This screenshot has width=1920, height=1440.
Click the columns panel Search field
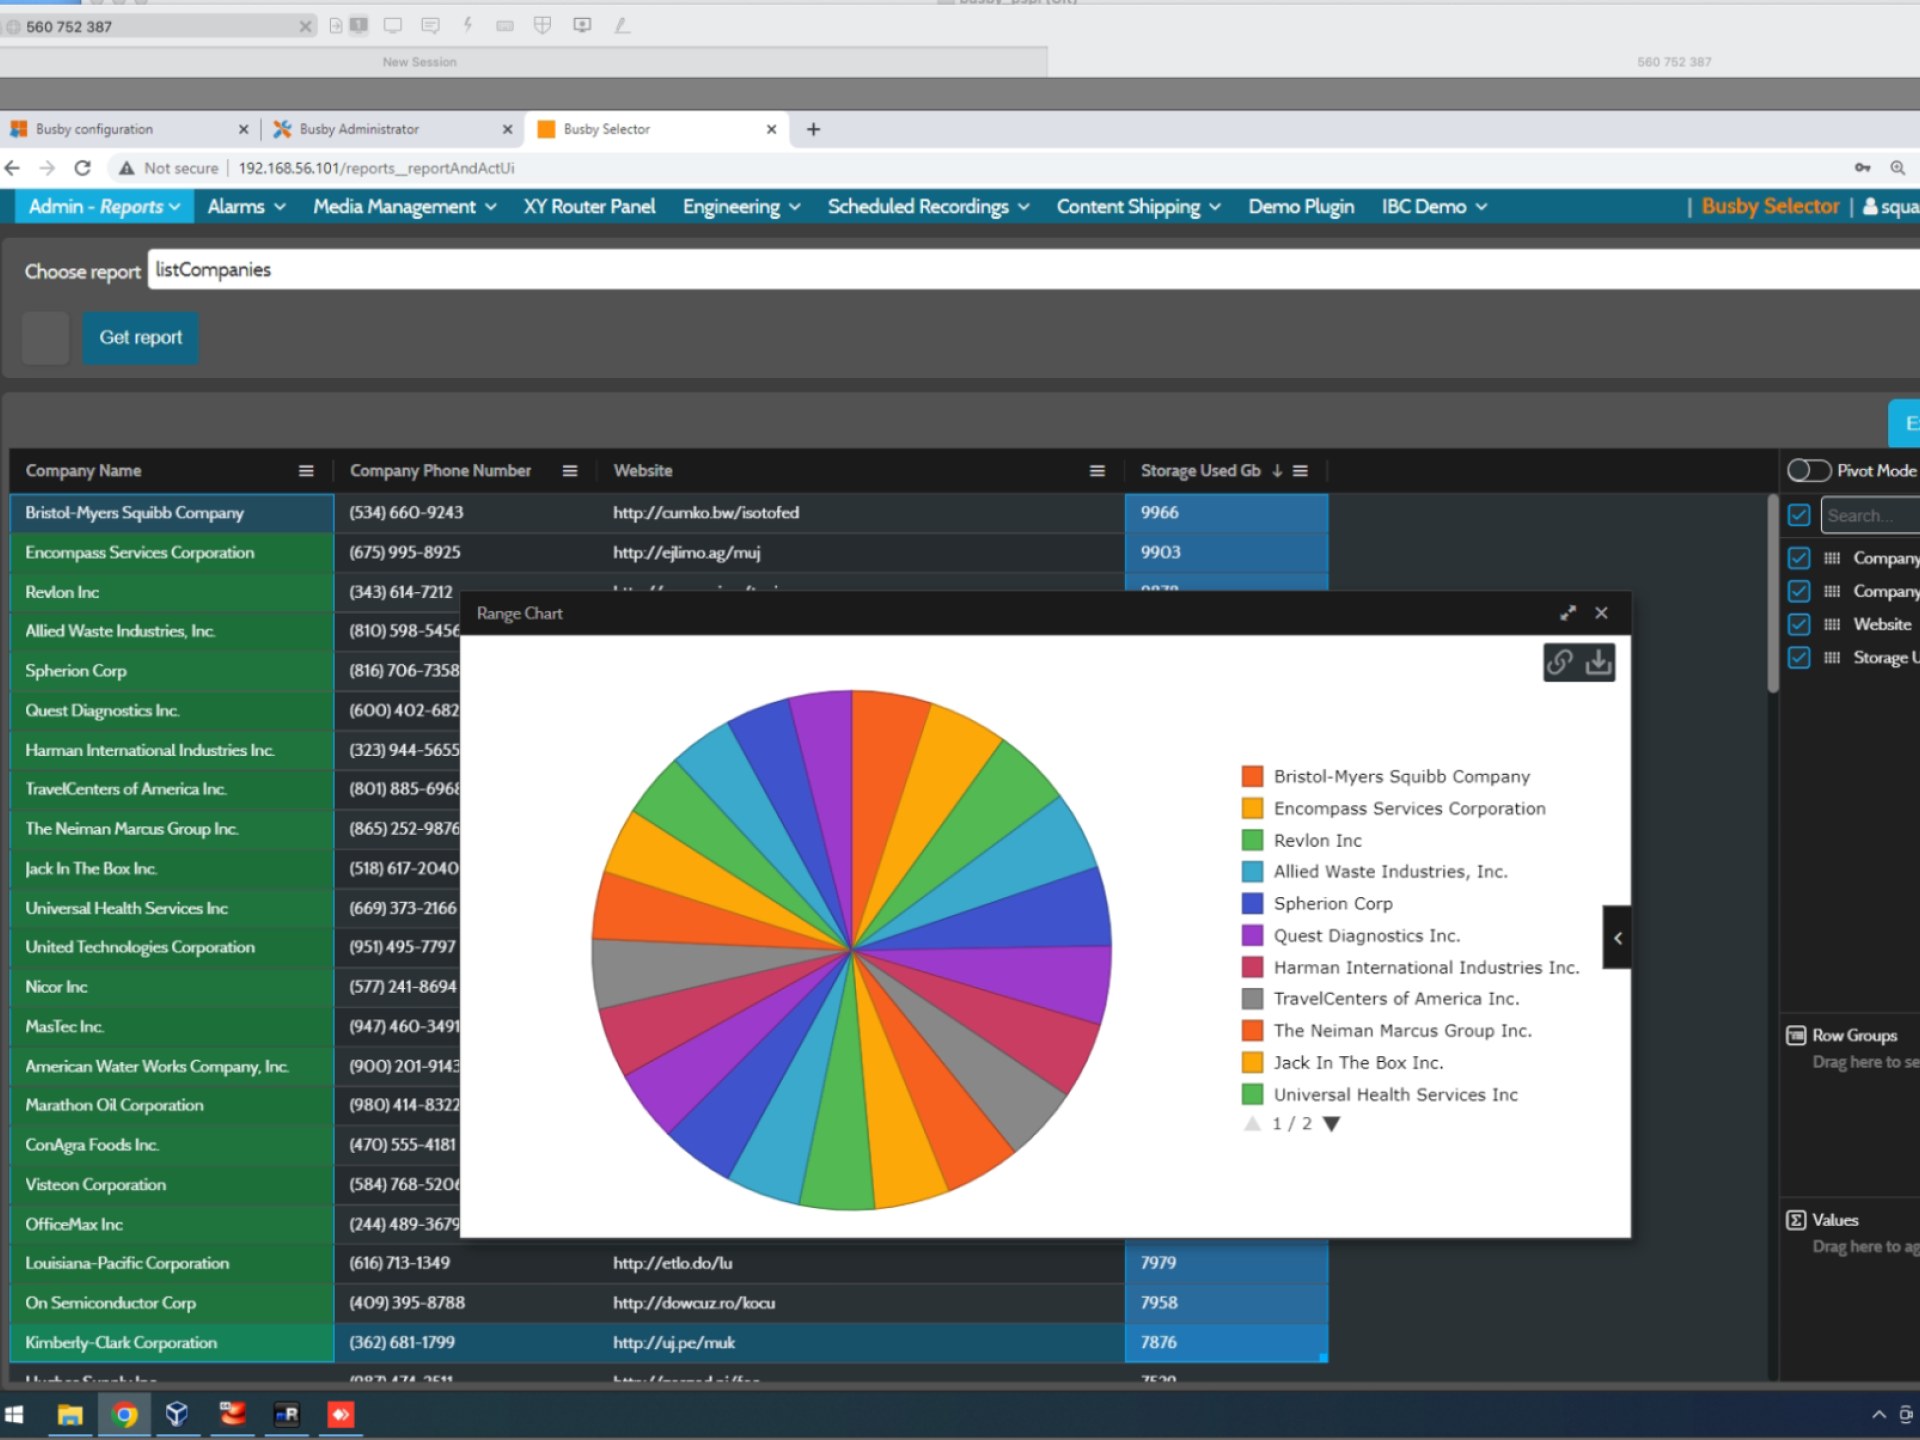point(1870,516)
